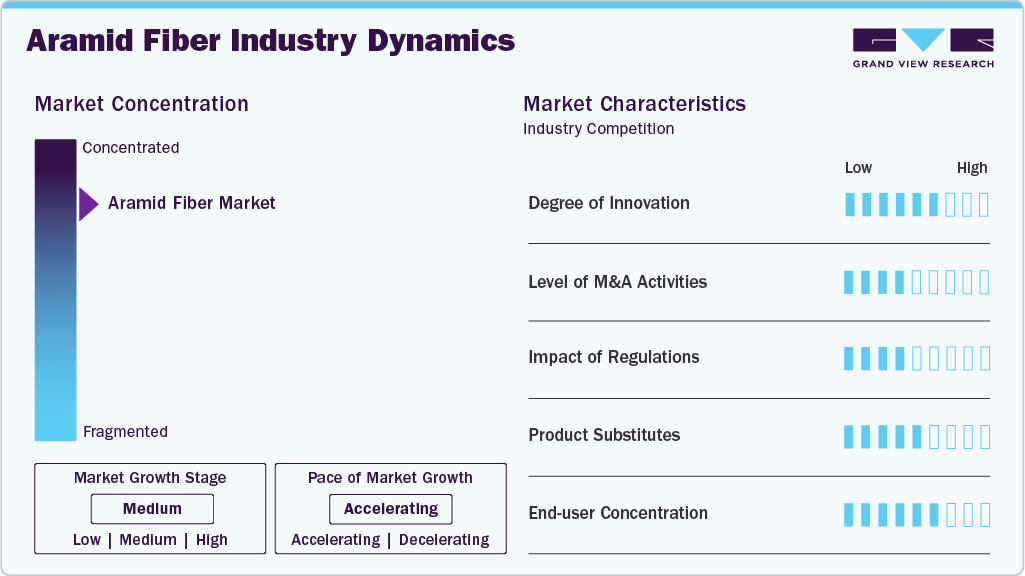Click the Aramid Fiber Industry Dynamics title
The width and height of the screenshot is (1025, 576).
270,41
